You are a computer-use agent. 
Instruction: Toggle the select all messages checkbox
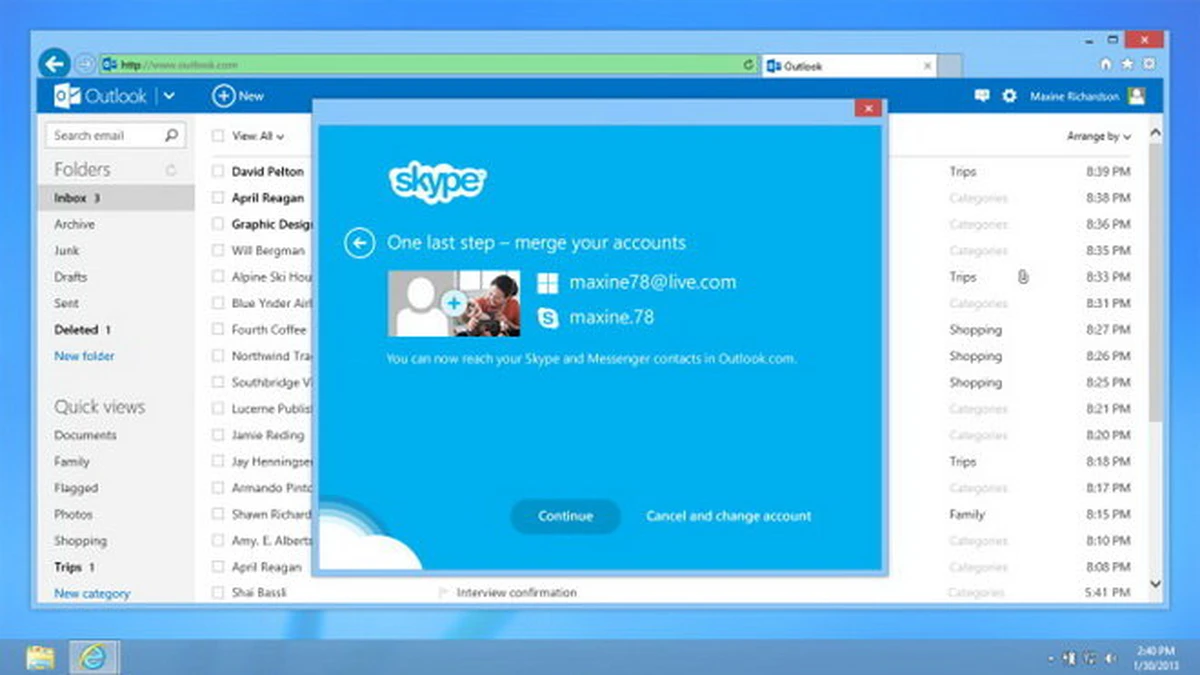pos(218,136)
